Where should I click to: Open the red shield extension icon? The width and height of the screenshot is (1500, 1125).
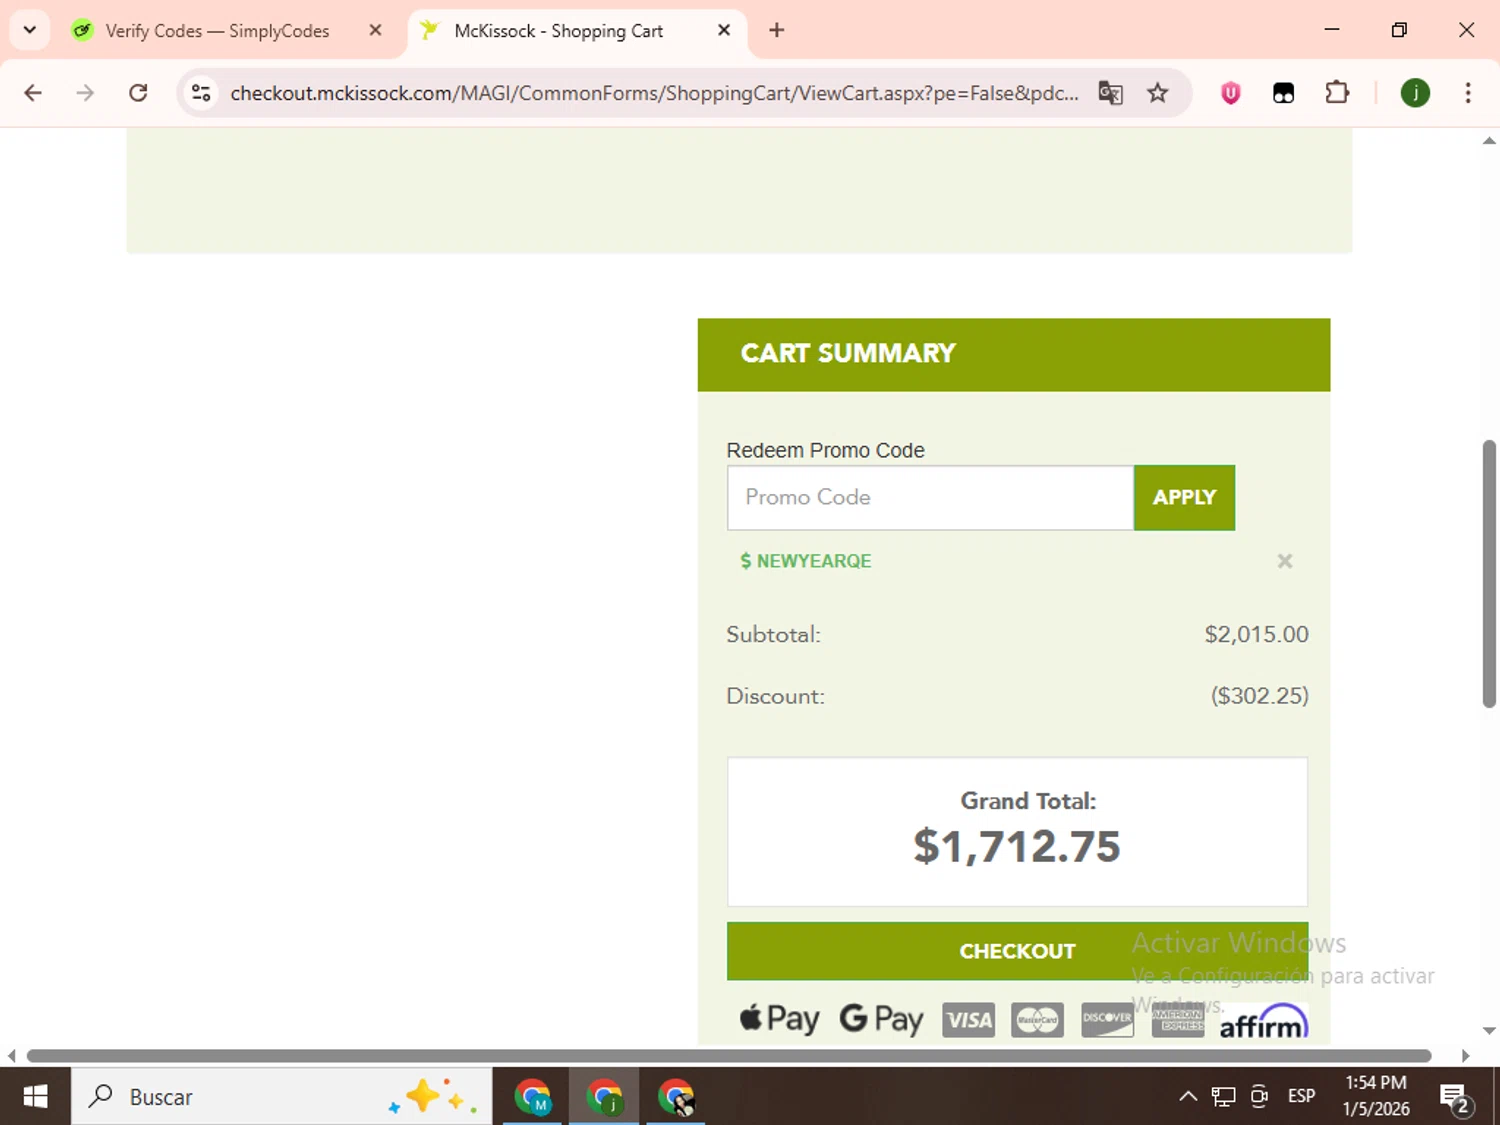1231,93
